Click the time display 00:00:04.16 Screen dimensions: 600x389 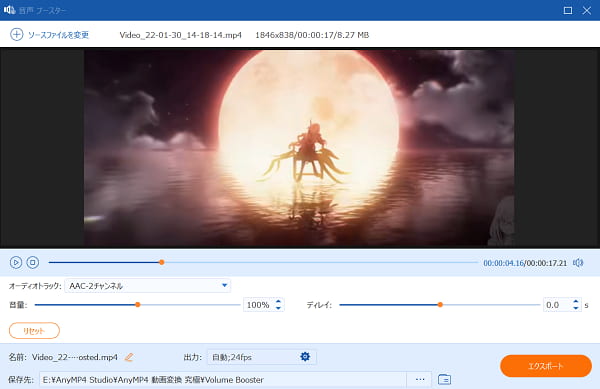[x=503, y=263]
